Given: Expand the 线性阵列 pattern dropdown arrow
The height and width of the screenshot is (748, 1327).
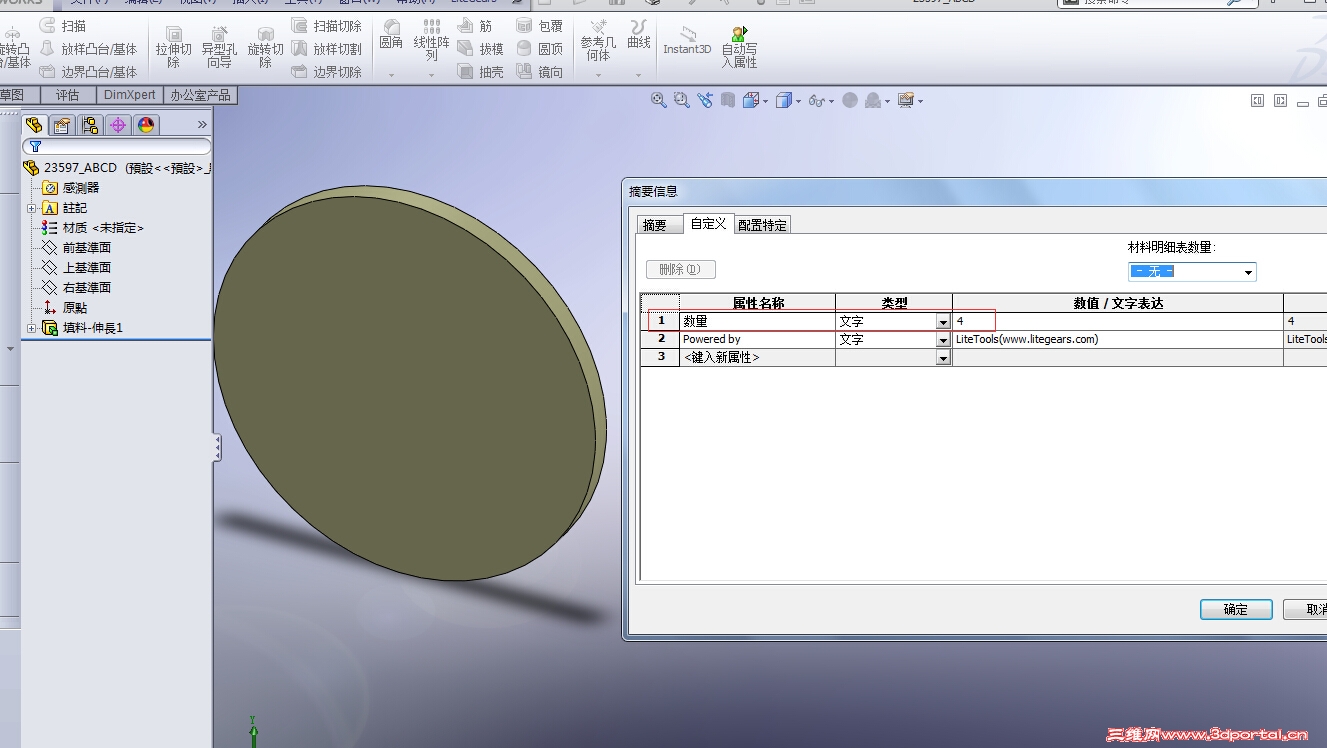Looking at the screenshot, I should (x=431, y=75).
